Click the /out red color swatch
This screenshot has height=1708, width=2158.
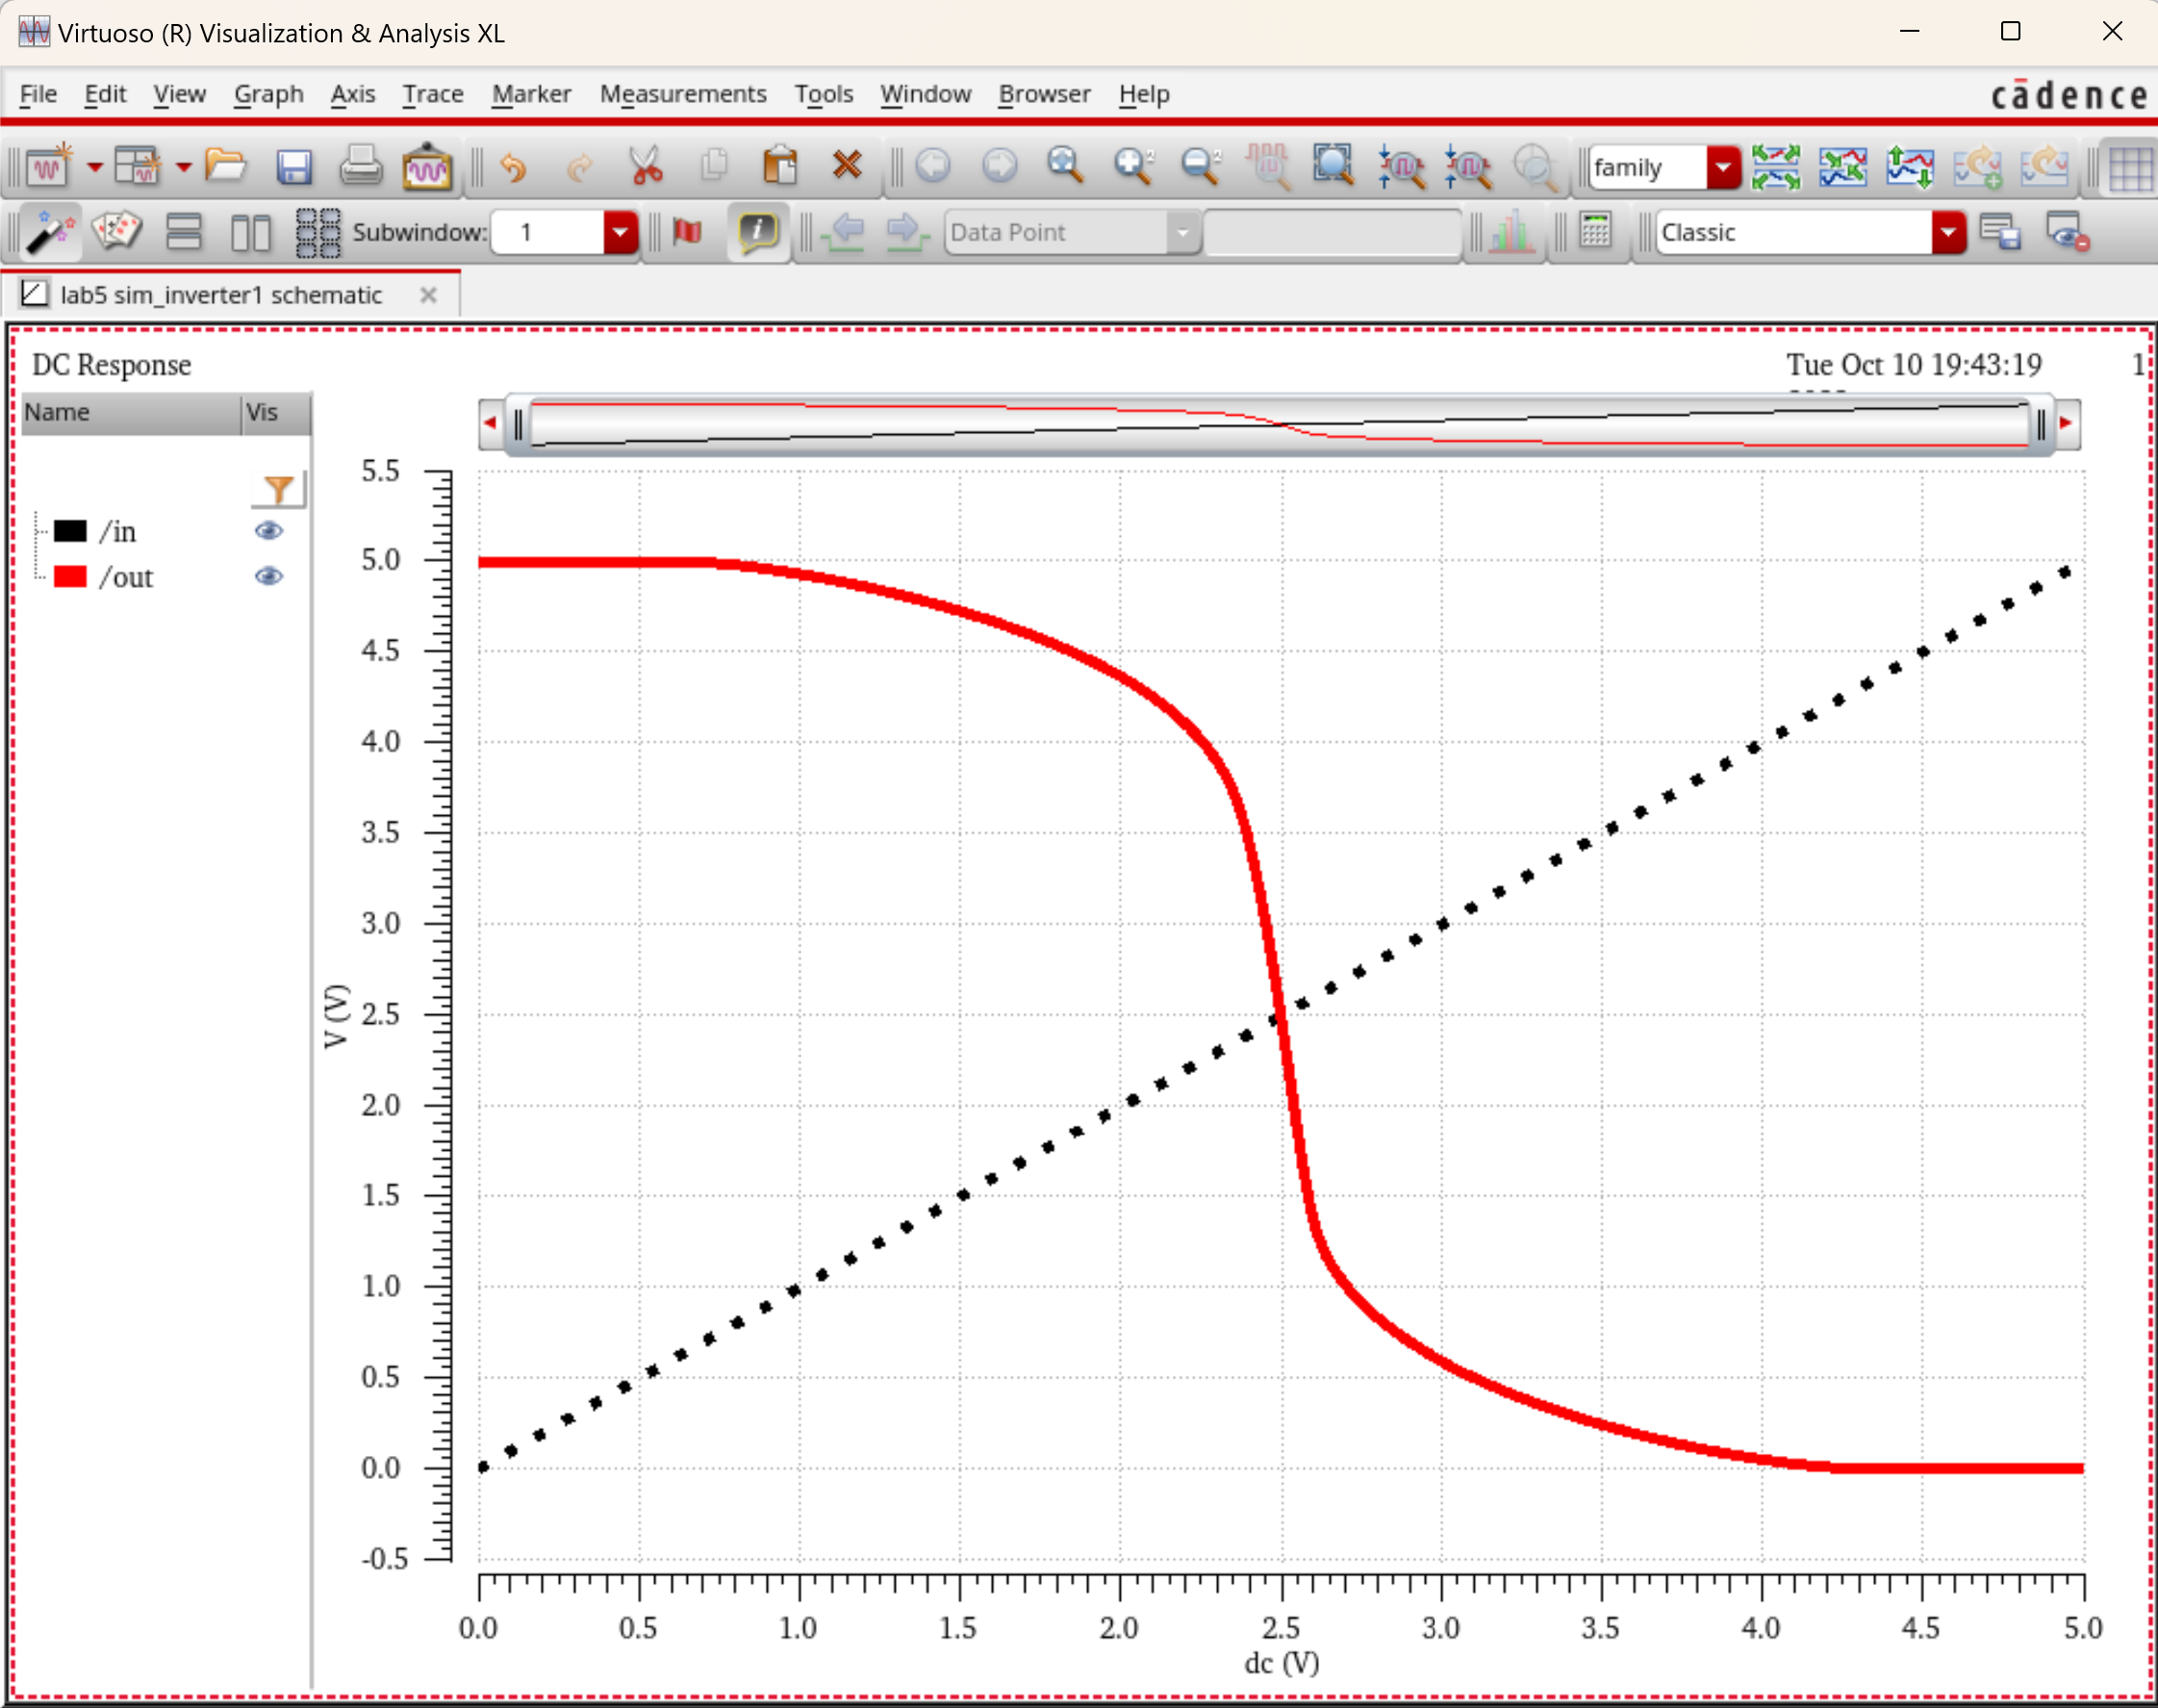(70, 577)
